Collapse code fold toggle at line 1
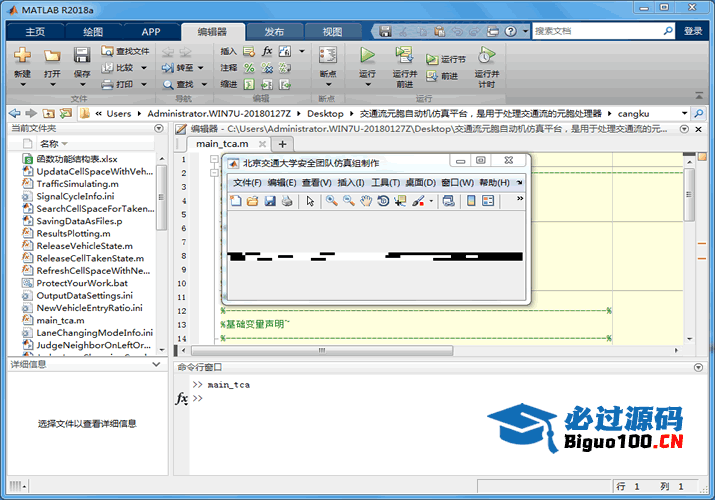Viewport: 715px width, 500px height. (x=214, y=159)
